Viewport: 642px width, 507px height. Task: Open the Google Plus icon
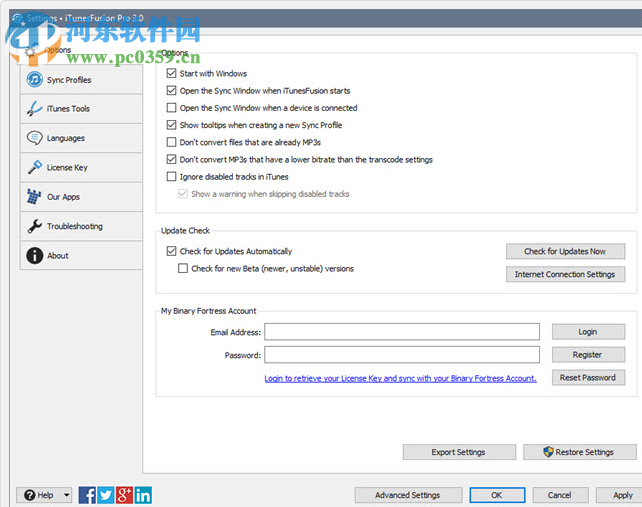coord(124,495)
